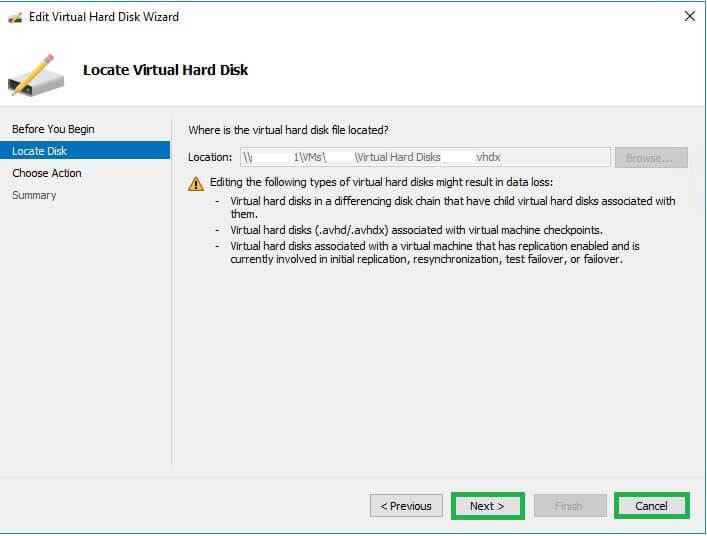This screenshot has height=536, width=707.
Task: Click the 'Locate Virtual Hard Disk' heading
Action: [x=165, y=70]
